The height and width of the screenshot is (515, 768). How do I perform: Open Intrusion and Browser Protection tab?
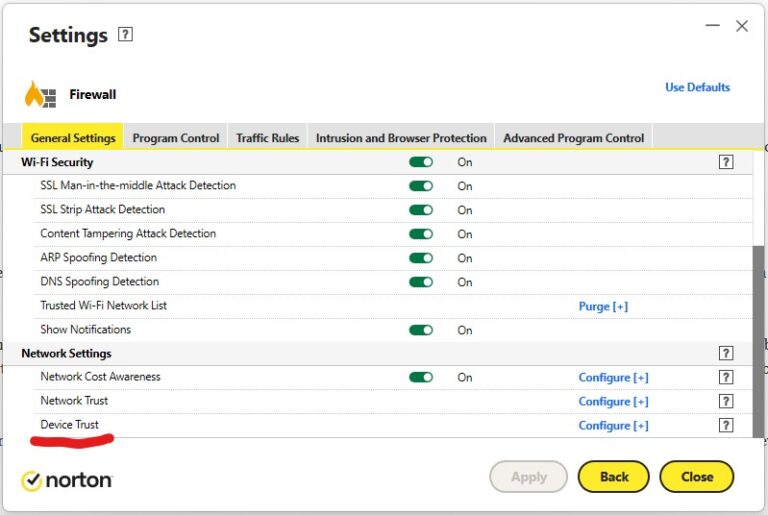click(401, 138)
